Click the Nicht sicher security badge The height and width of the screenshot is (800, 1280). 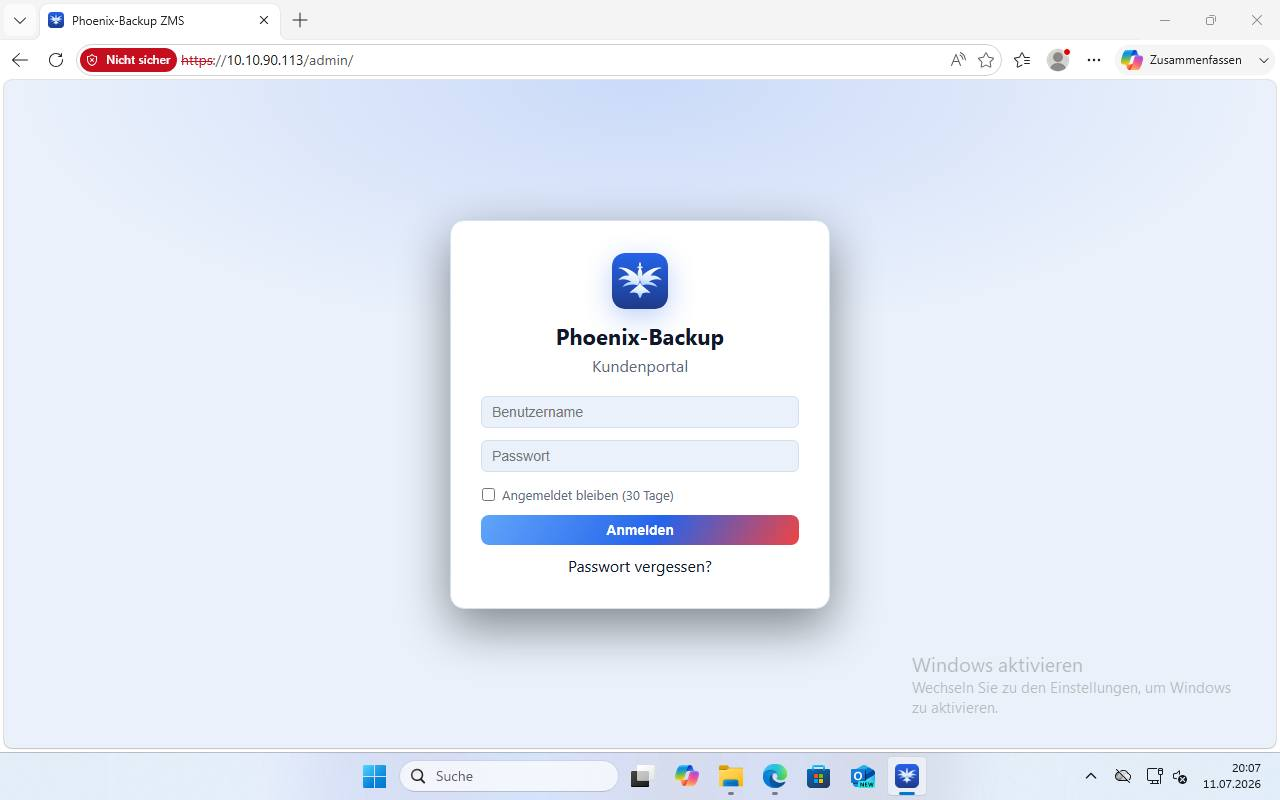pyautogui.click(x=128, y=60)
